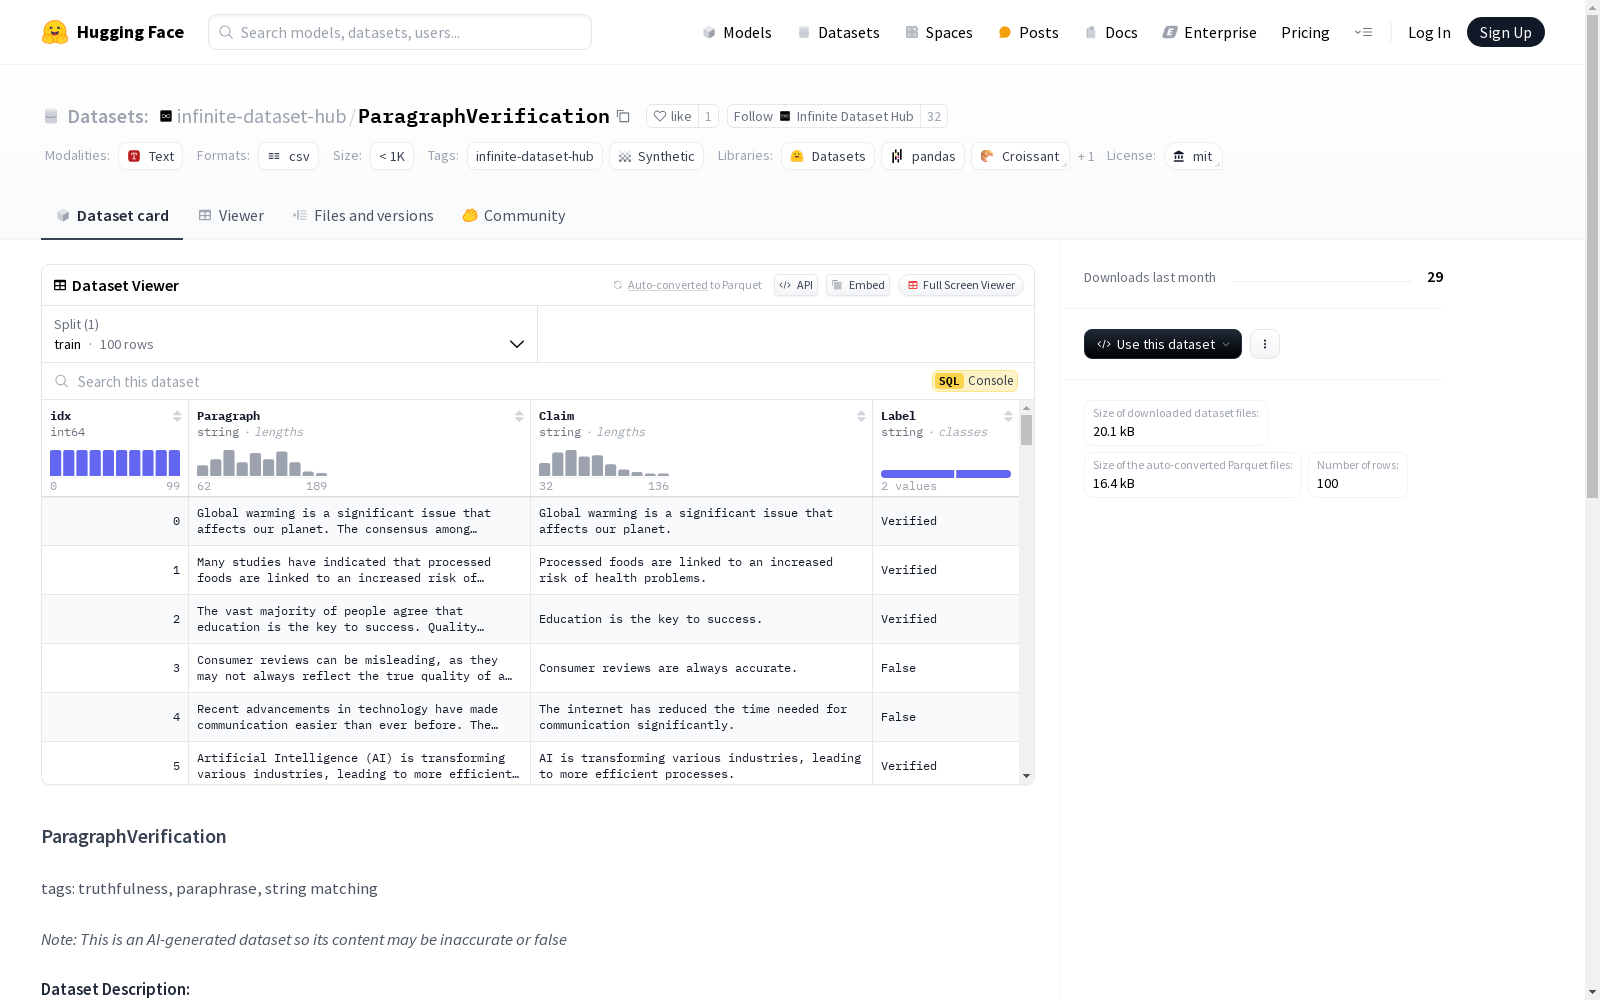Open the Posts nav item
The width and height of the screenshot is (1600, 1000).
pyautogui.click(x=1029, y=32)
